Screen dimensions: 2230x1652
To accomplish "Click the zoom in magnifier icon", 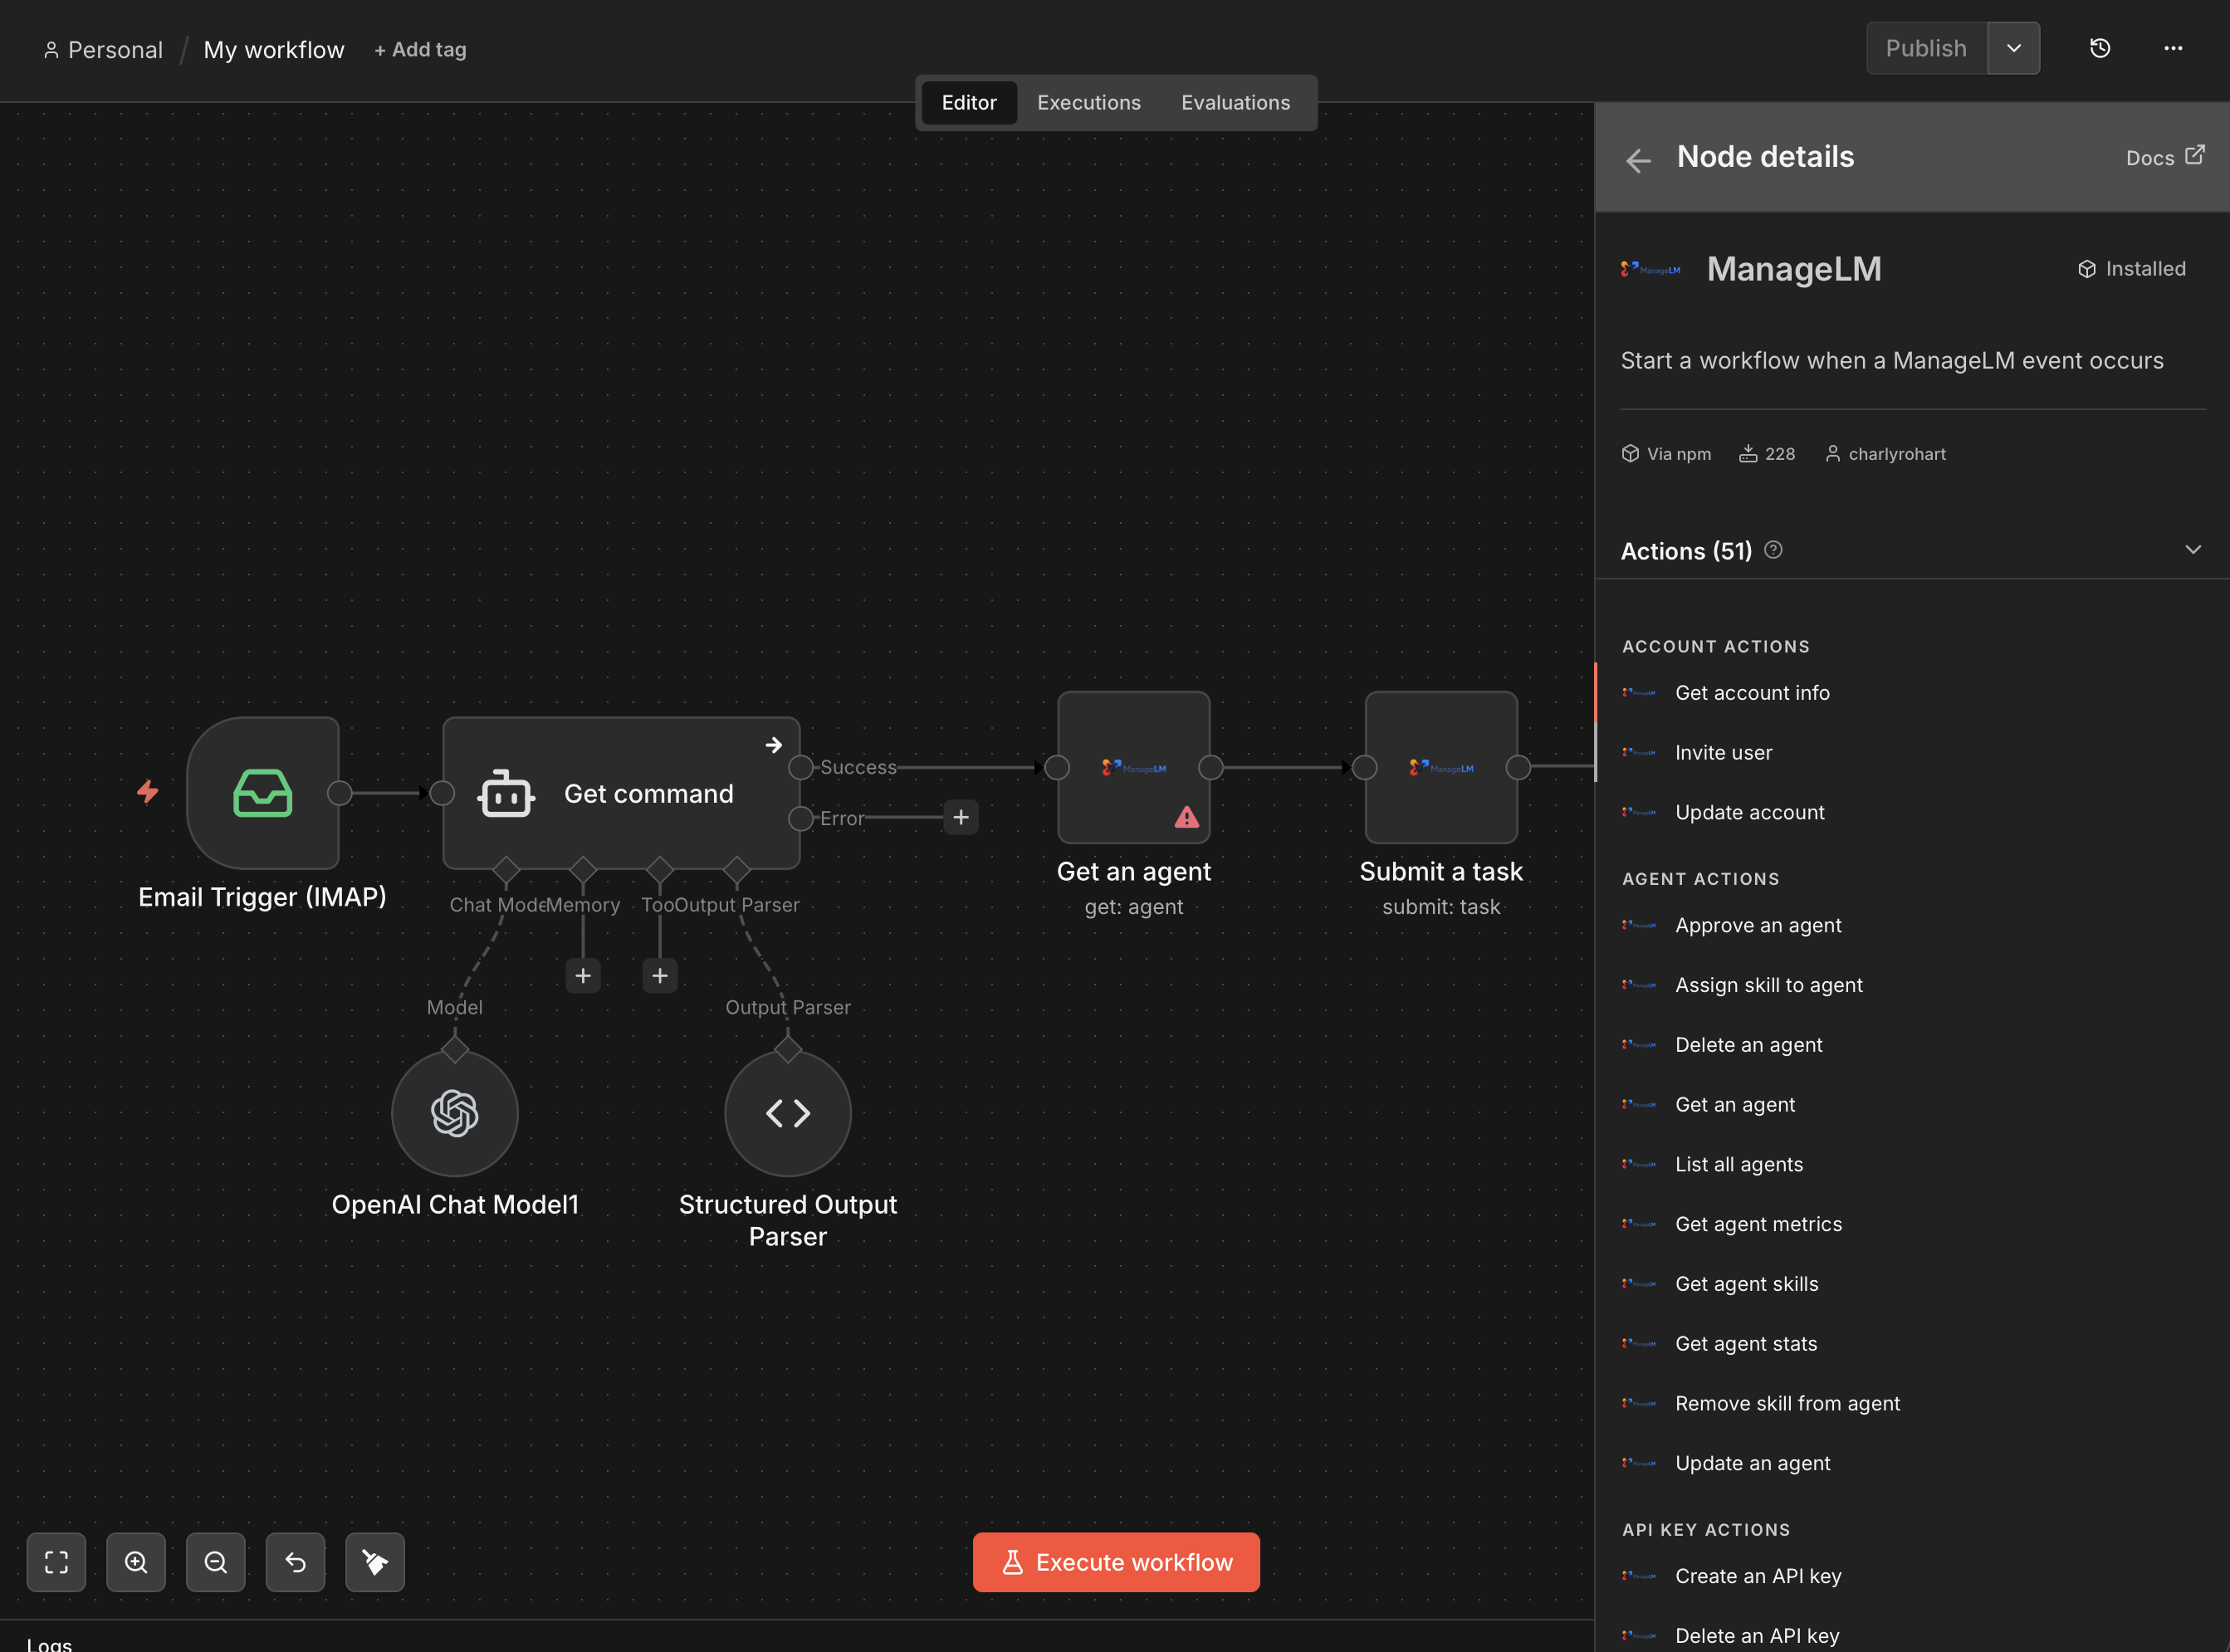I will pos(136,1562).
